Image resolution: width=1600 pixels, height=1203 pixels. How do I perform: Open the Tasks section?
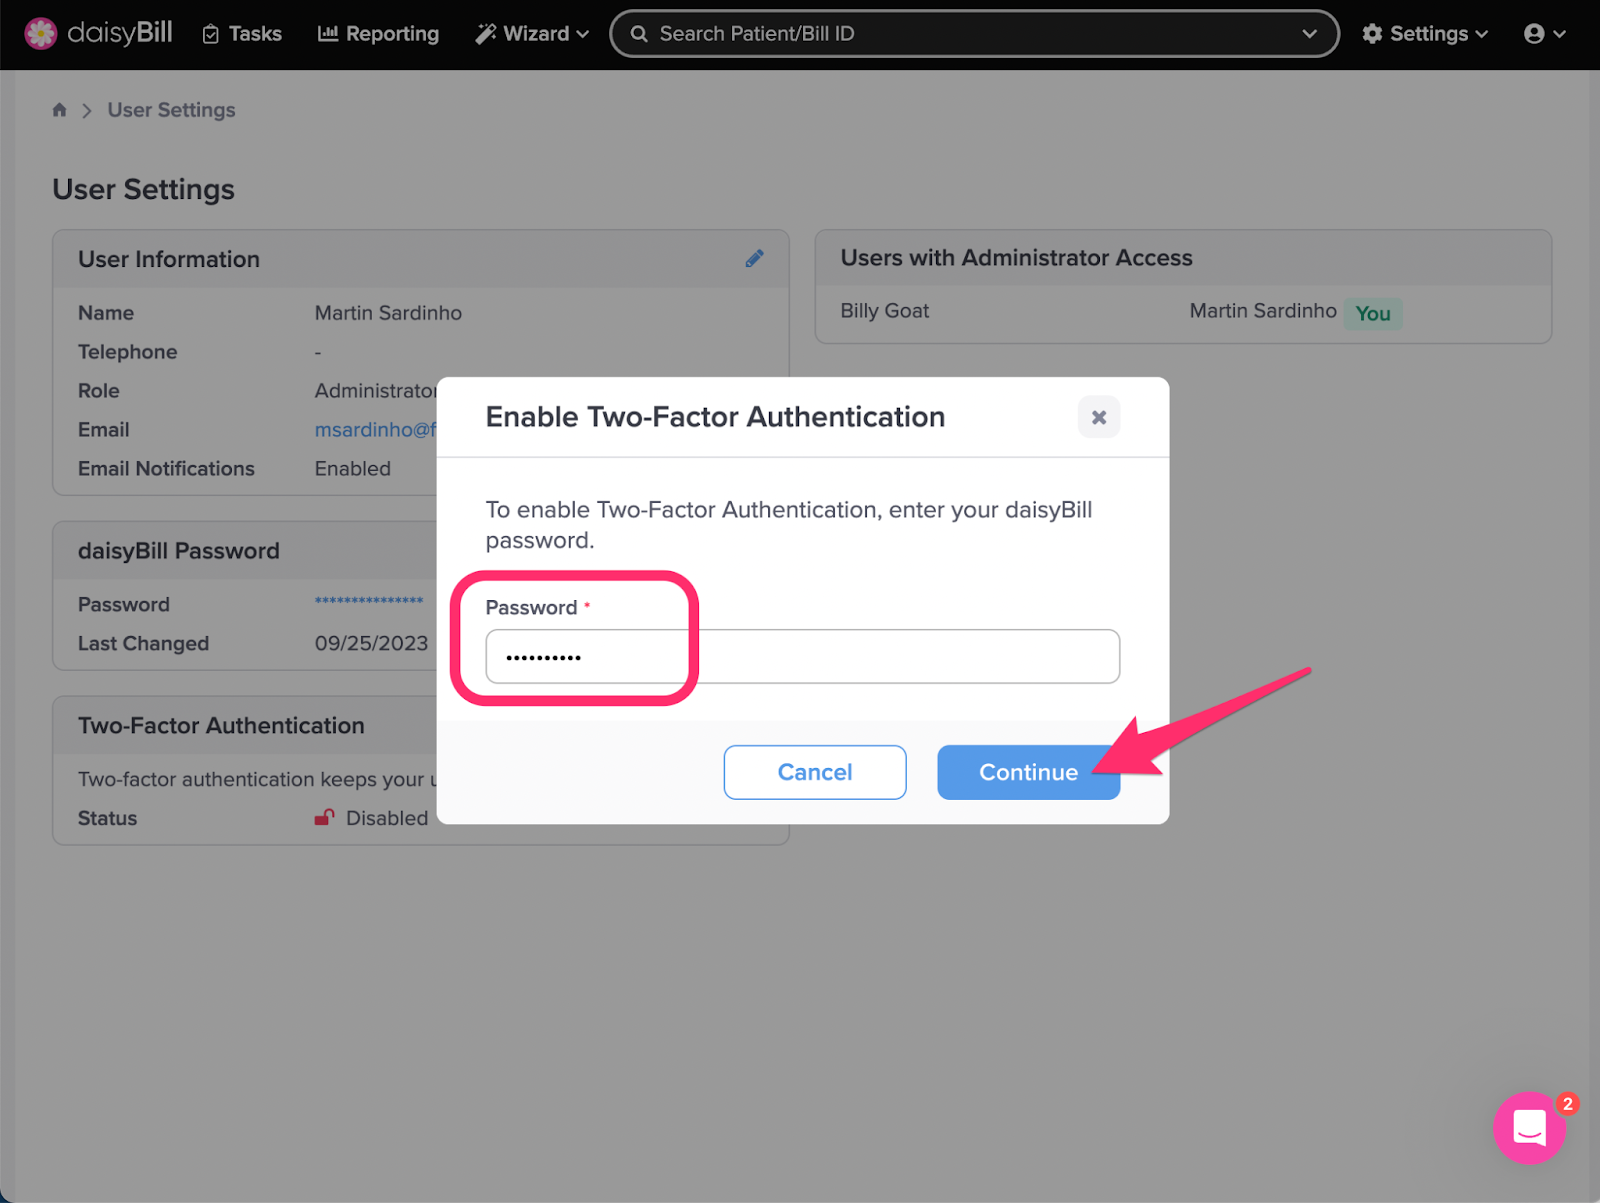[241, 33]
